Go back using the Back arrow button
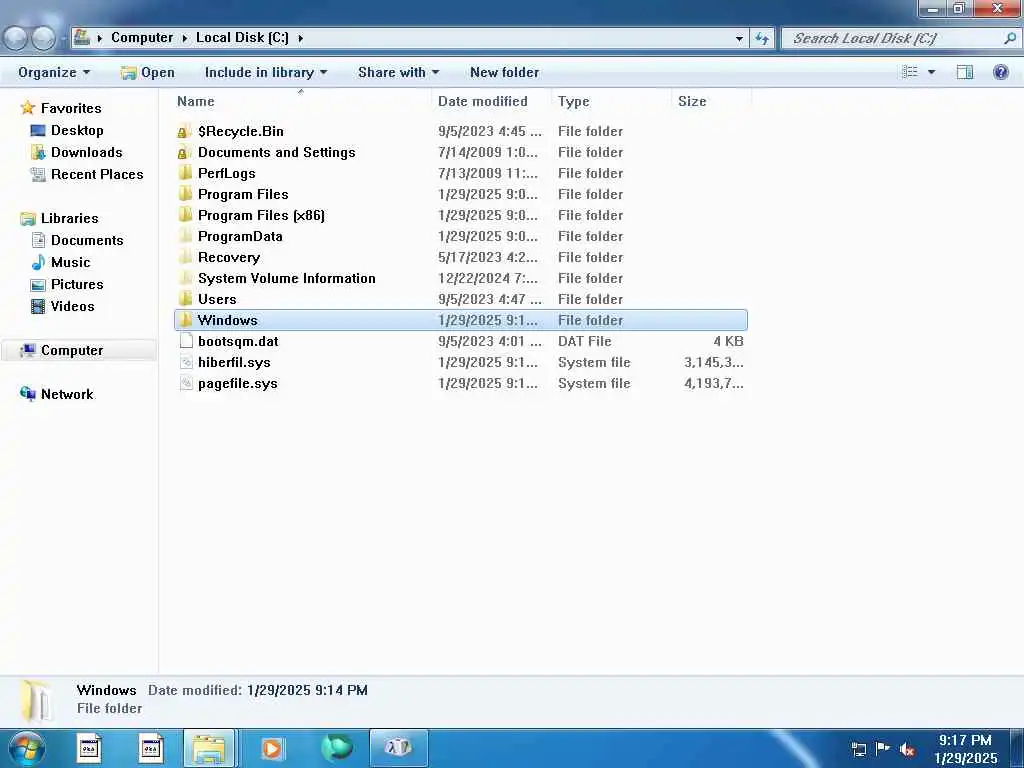 tap(16, 38)
